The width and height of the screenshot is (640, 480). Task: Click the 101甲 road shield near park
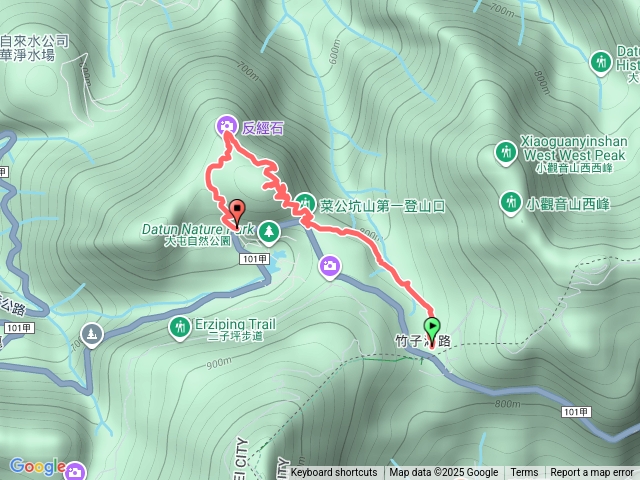point(254,259)
